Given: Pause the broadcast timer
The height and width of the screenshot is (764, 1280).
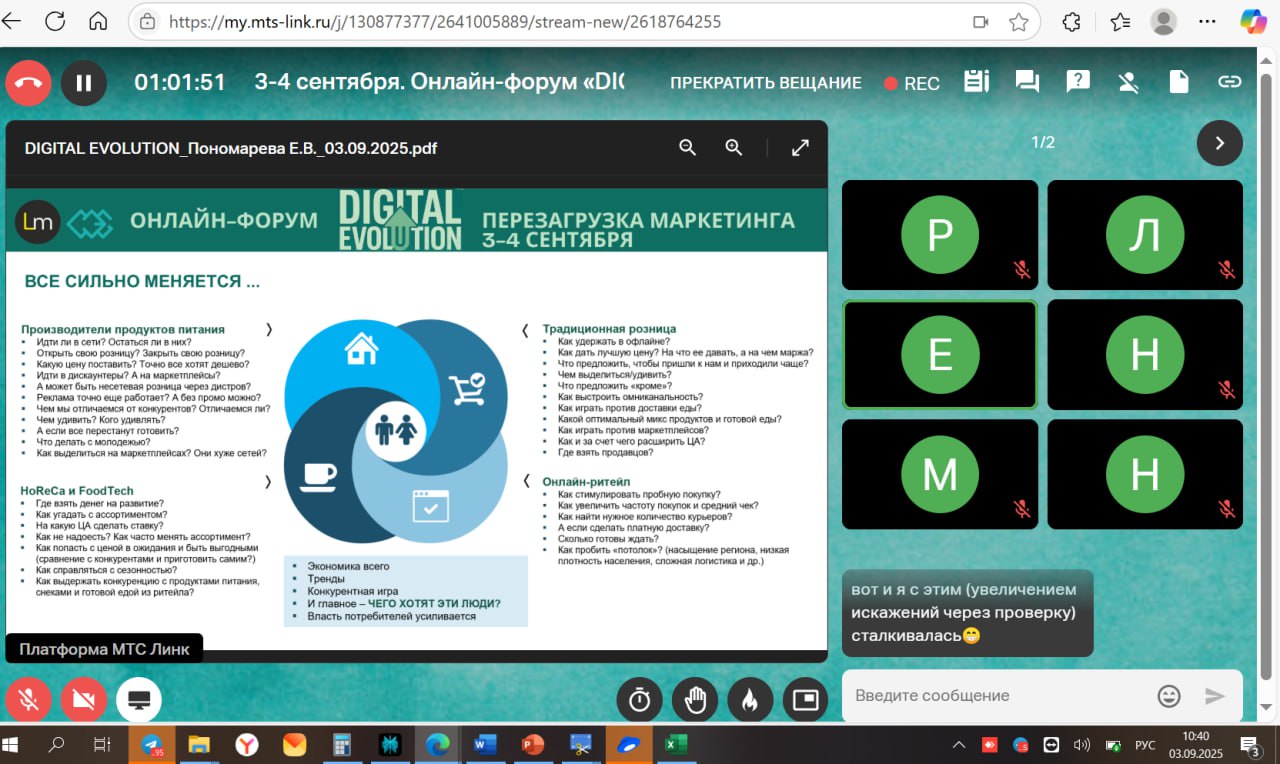Looking at the screenshot, I should pyautogui.click(x=84, y=83).
